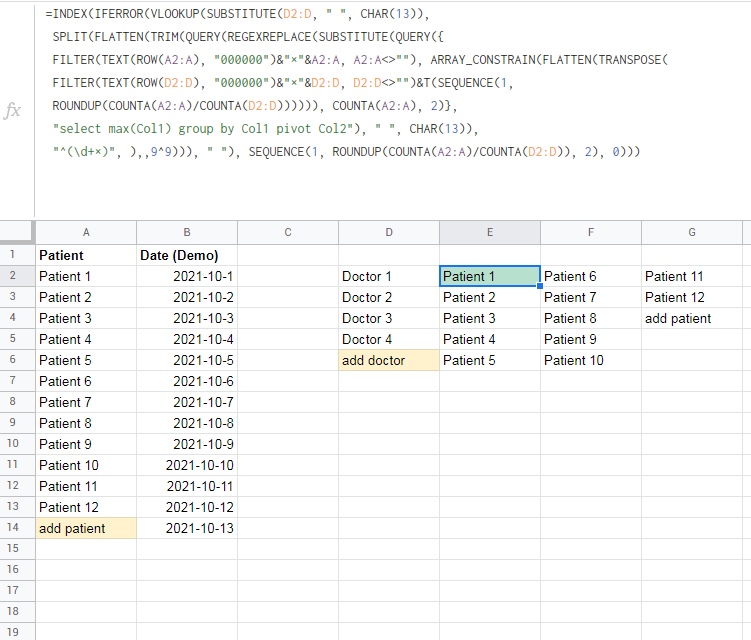Select column G header
This screenshot has width=751, height=640.
click(692, 232)
